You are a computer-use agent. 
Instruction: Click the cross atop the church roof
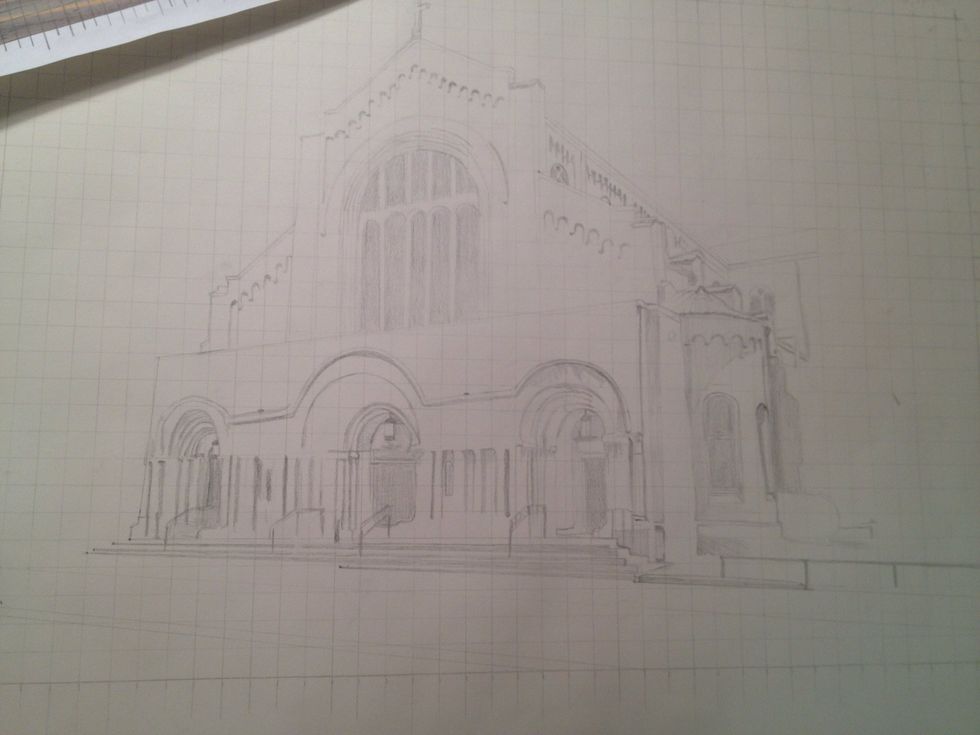pos(422,17)
